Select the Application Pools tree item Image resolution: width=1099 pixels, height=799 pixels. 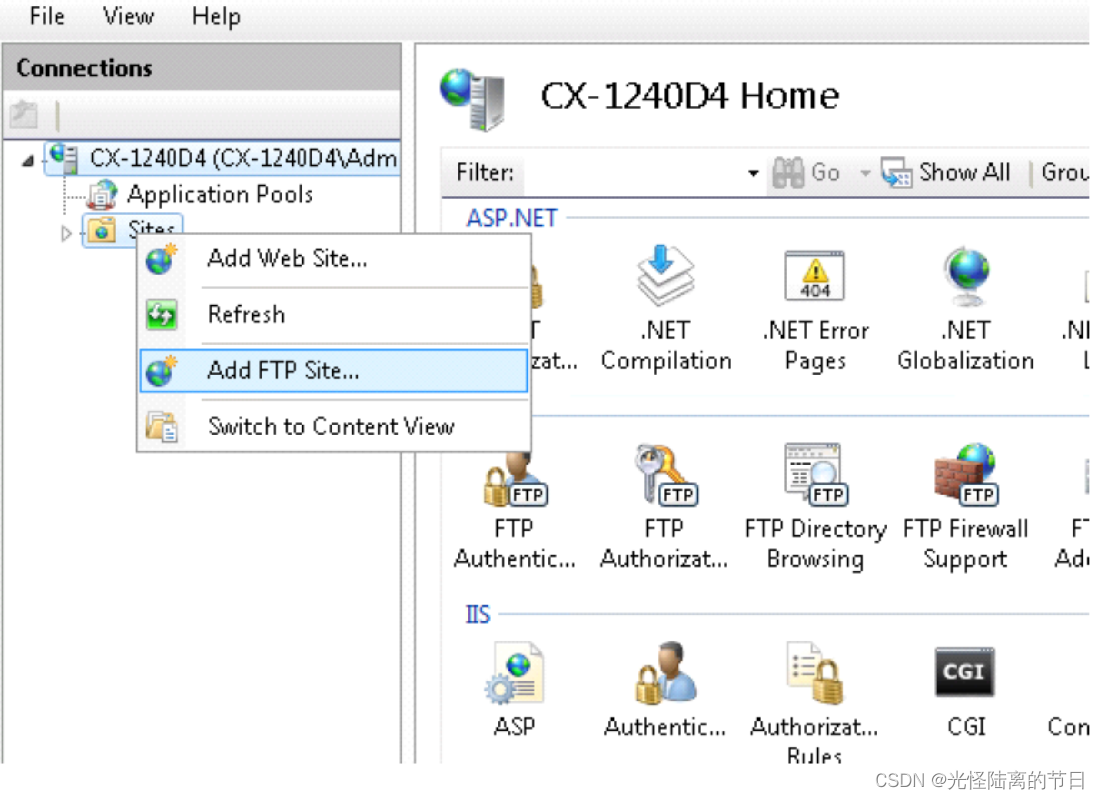(220, 195)
